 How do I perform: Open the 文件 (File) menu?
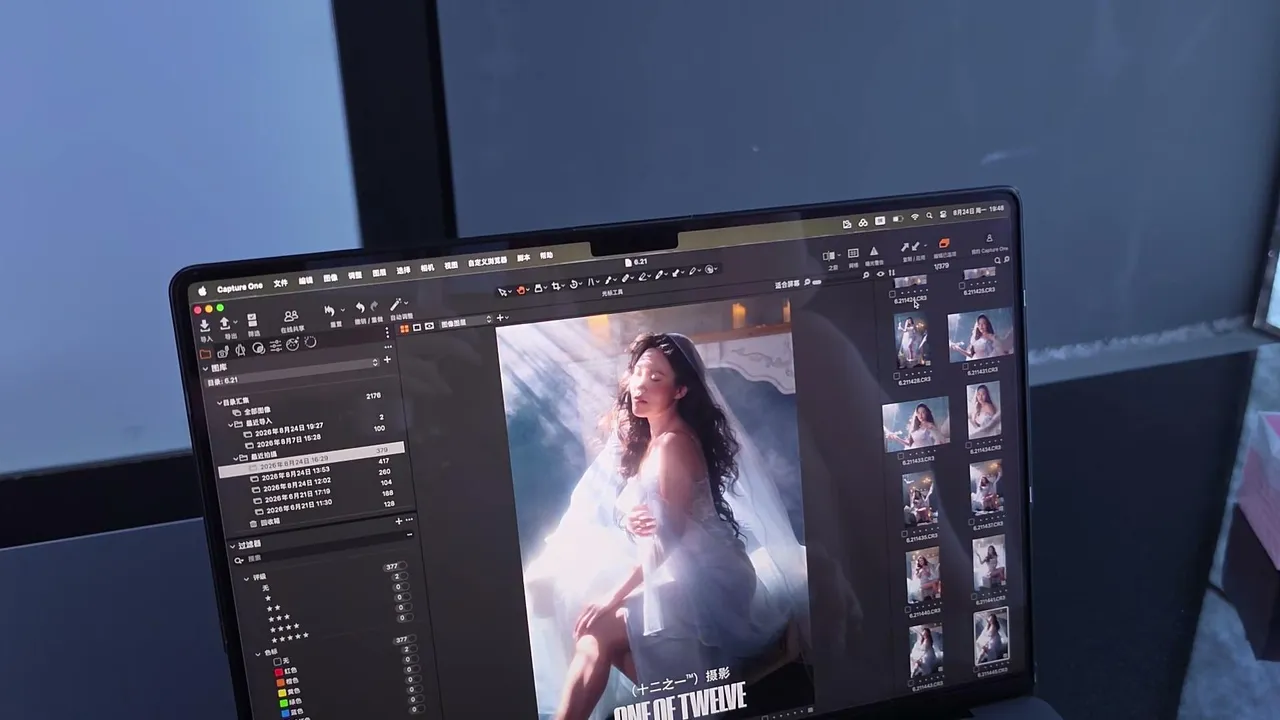pyautogui.click(x=281, y=283)
